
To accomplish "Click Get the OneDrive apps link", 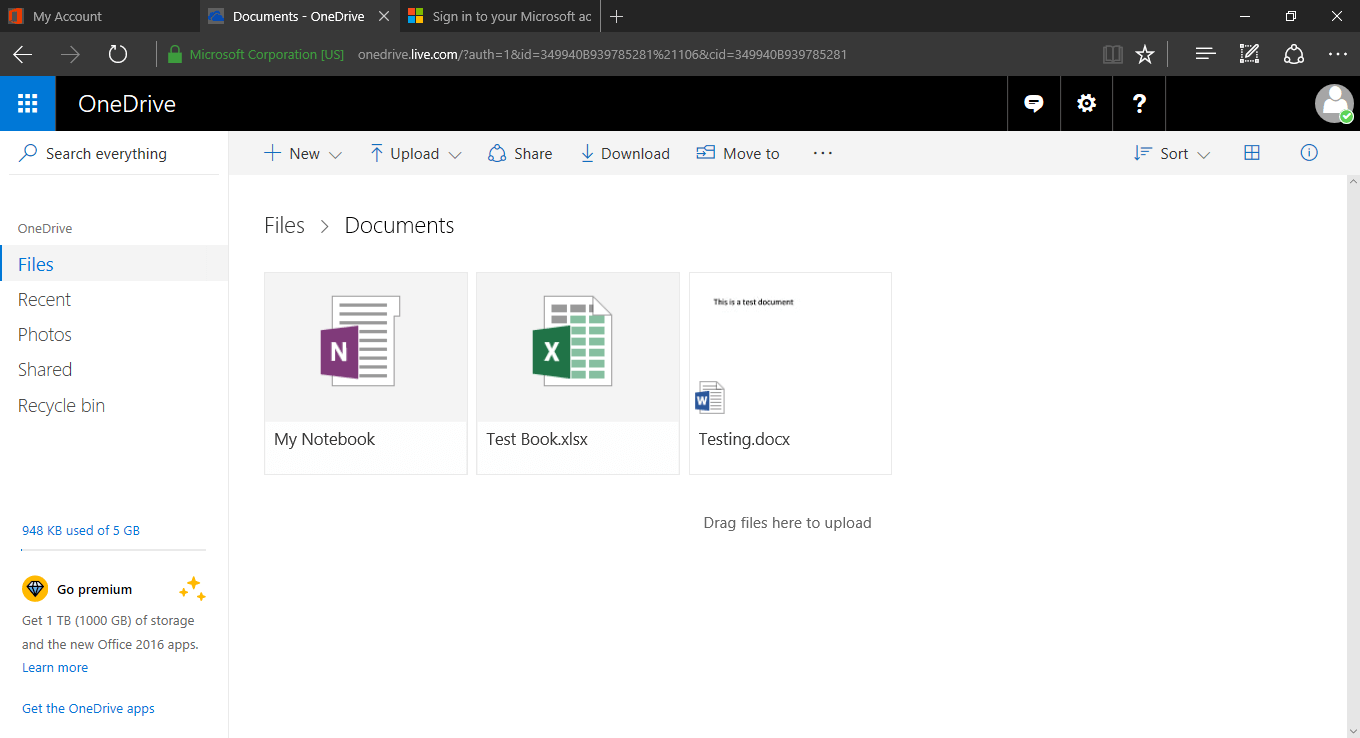I will [x=88, y=708].
